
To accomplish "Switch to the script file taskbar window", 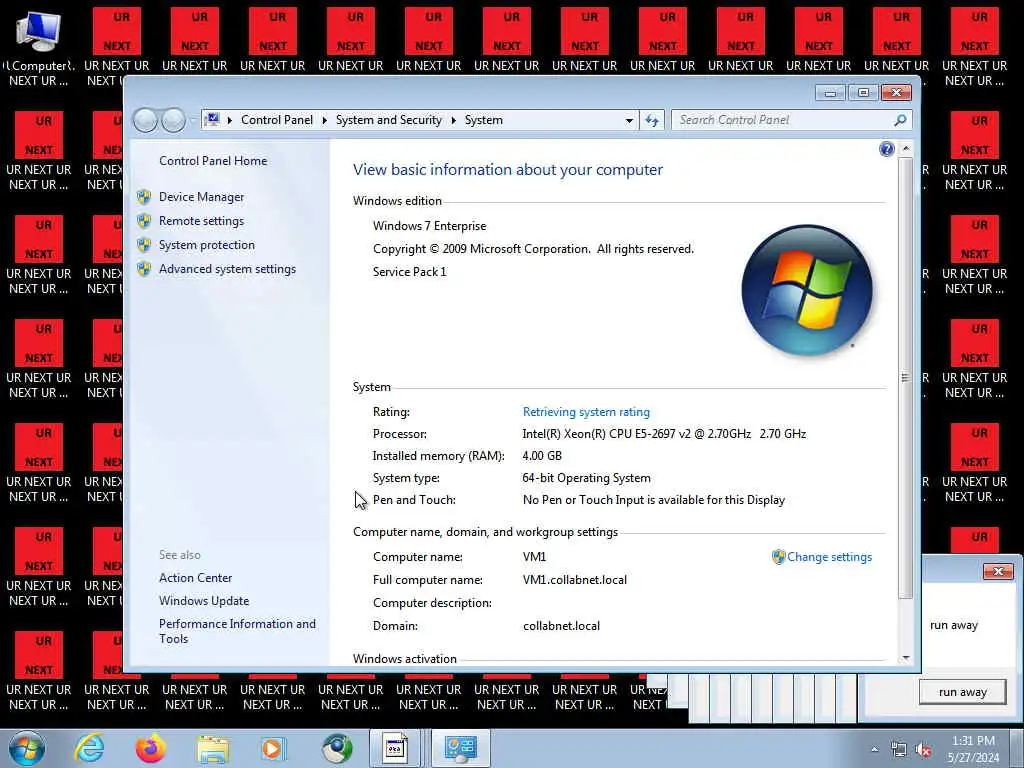I will 394,748.
